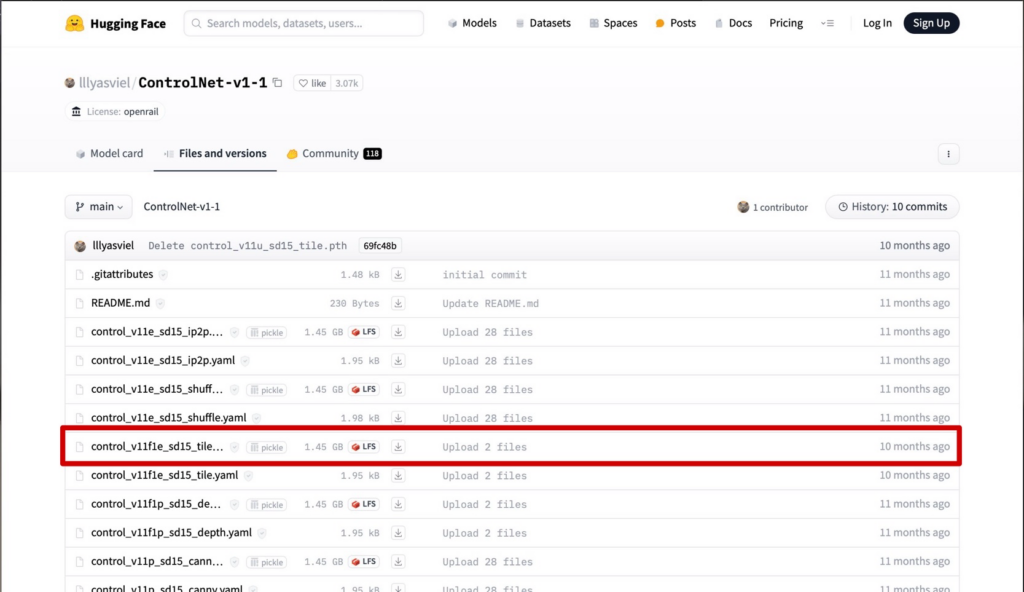Screen dimensions: 1024x592
Task: Click the "License: openrail" tag
Action: (x=116, y=112)
